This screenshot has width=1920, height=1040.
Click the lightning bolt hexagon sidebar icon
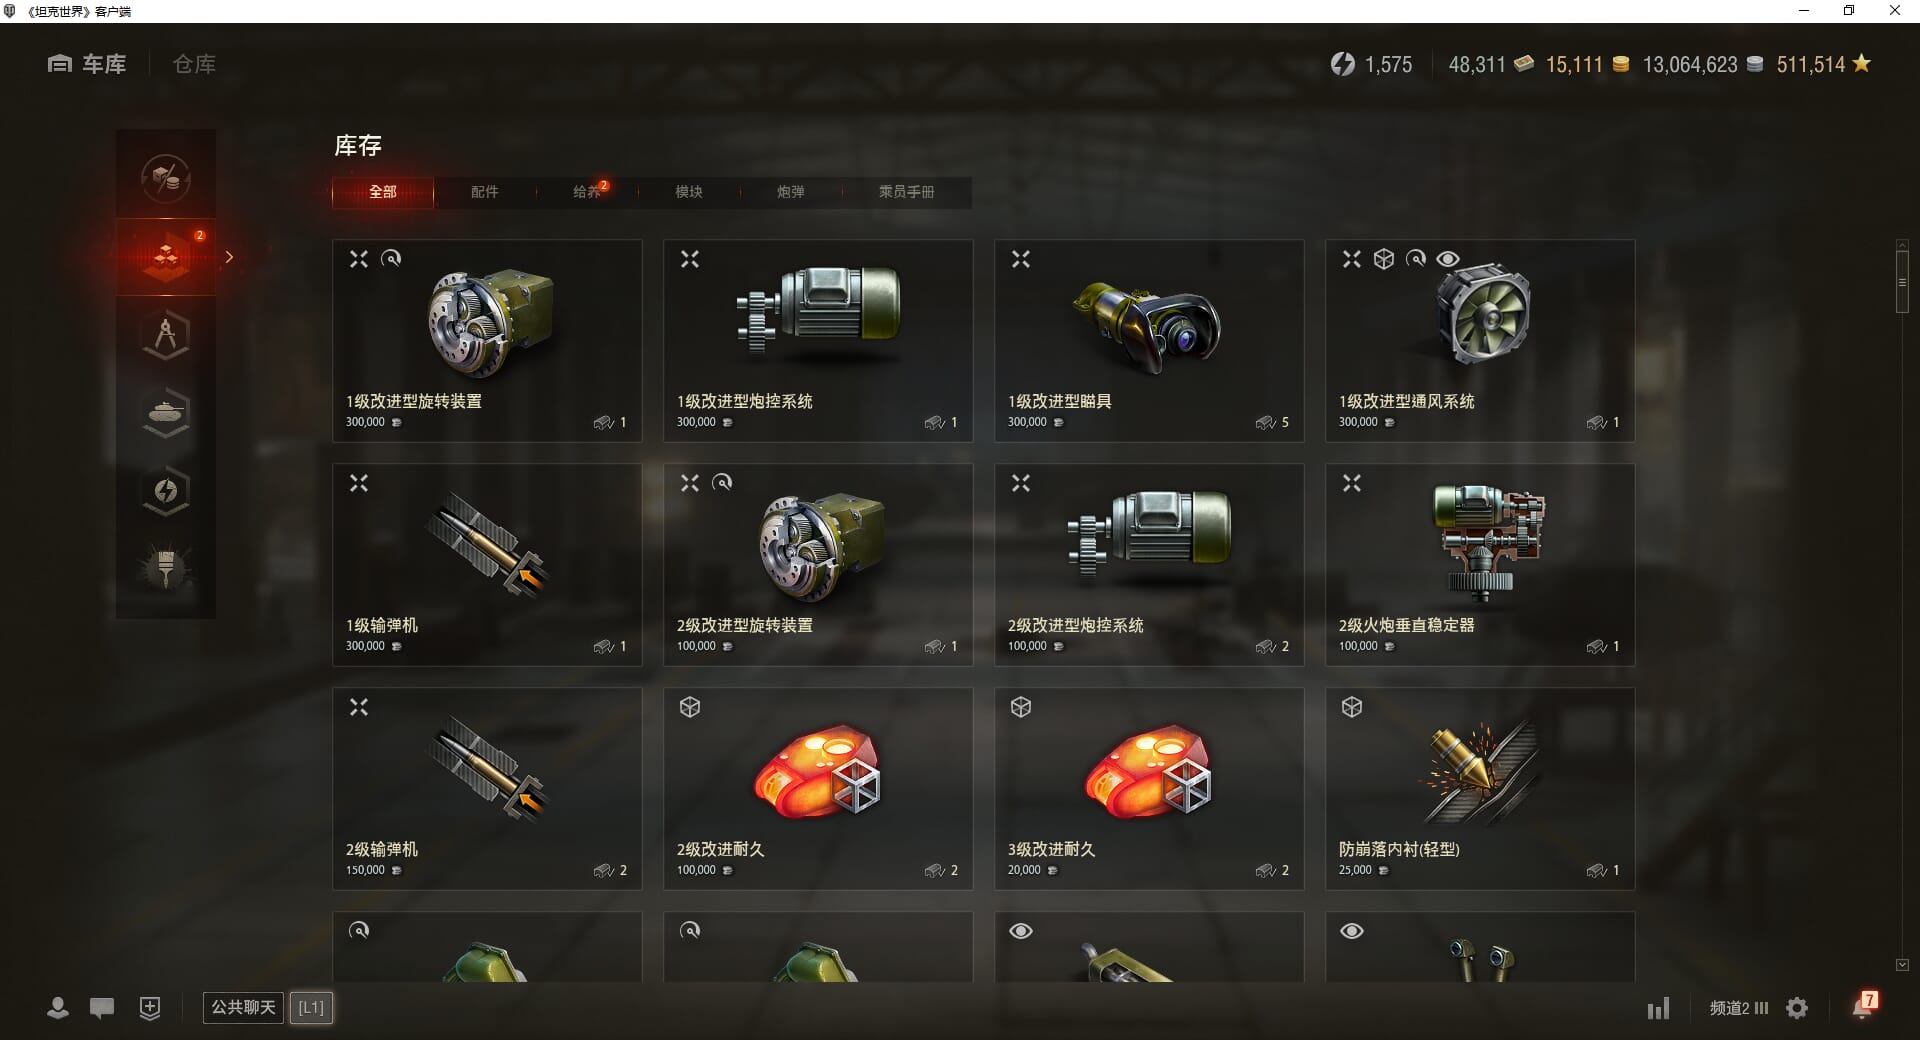(166, 490)
